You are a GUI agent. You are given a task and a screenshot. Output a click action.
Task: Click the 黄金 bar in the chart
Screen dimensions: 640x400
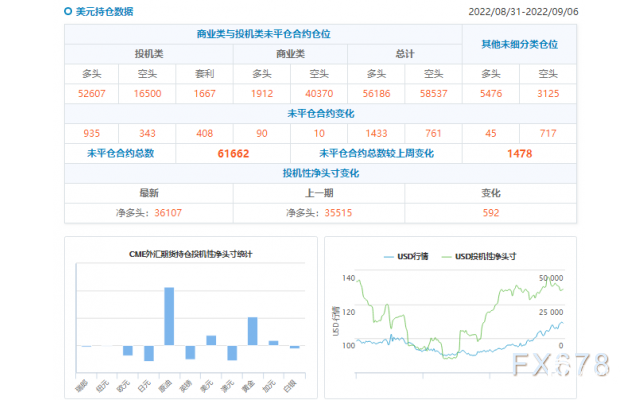253,331
